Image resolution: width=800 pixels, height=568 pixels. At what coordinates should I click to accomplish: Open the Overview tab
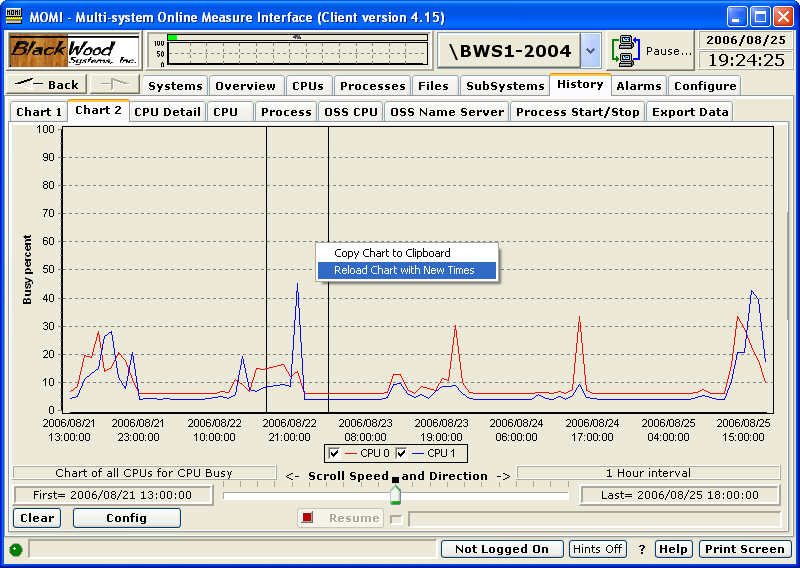click(245, 86)
